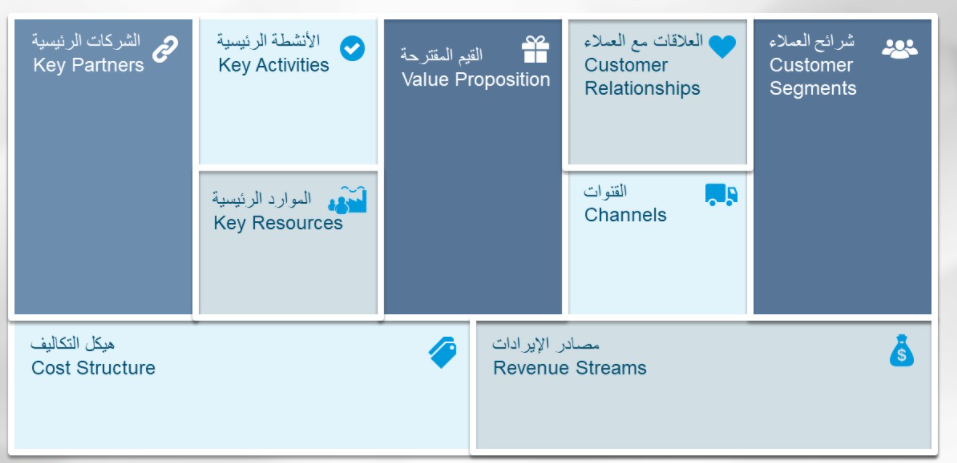Click the price tag icon in Cost Structure
The height and width of the screenshot is (463, 957).
(442, 352)
